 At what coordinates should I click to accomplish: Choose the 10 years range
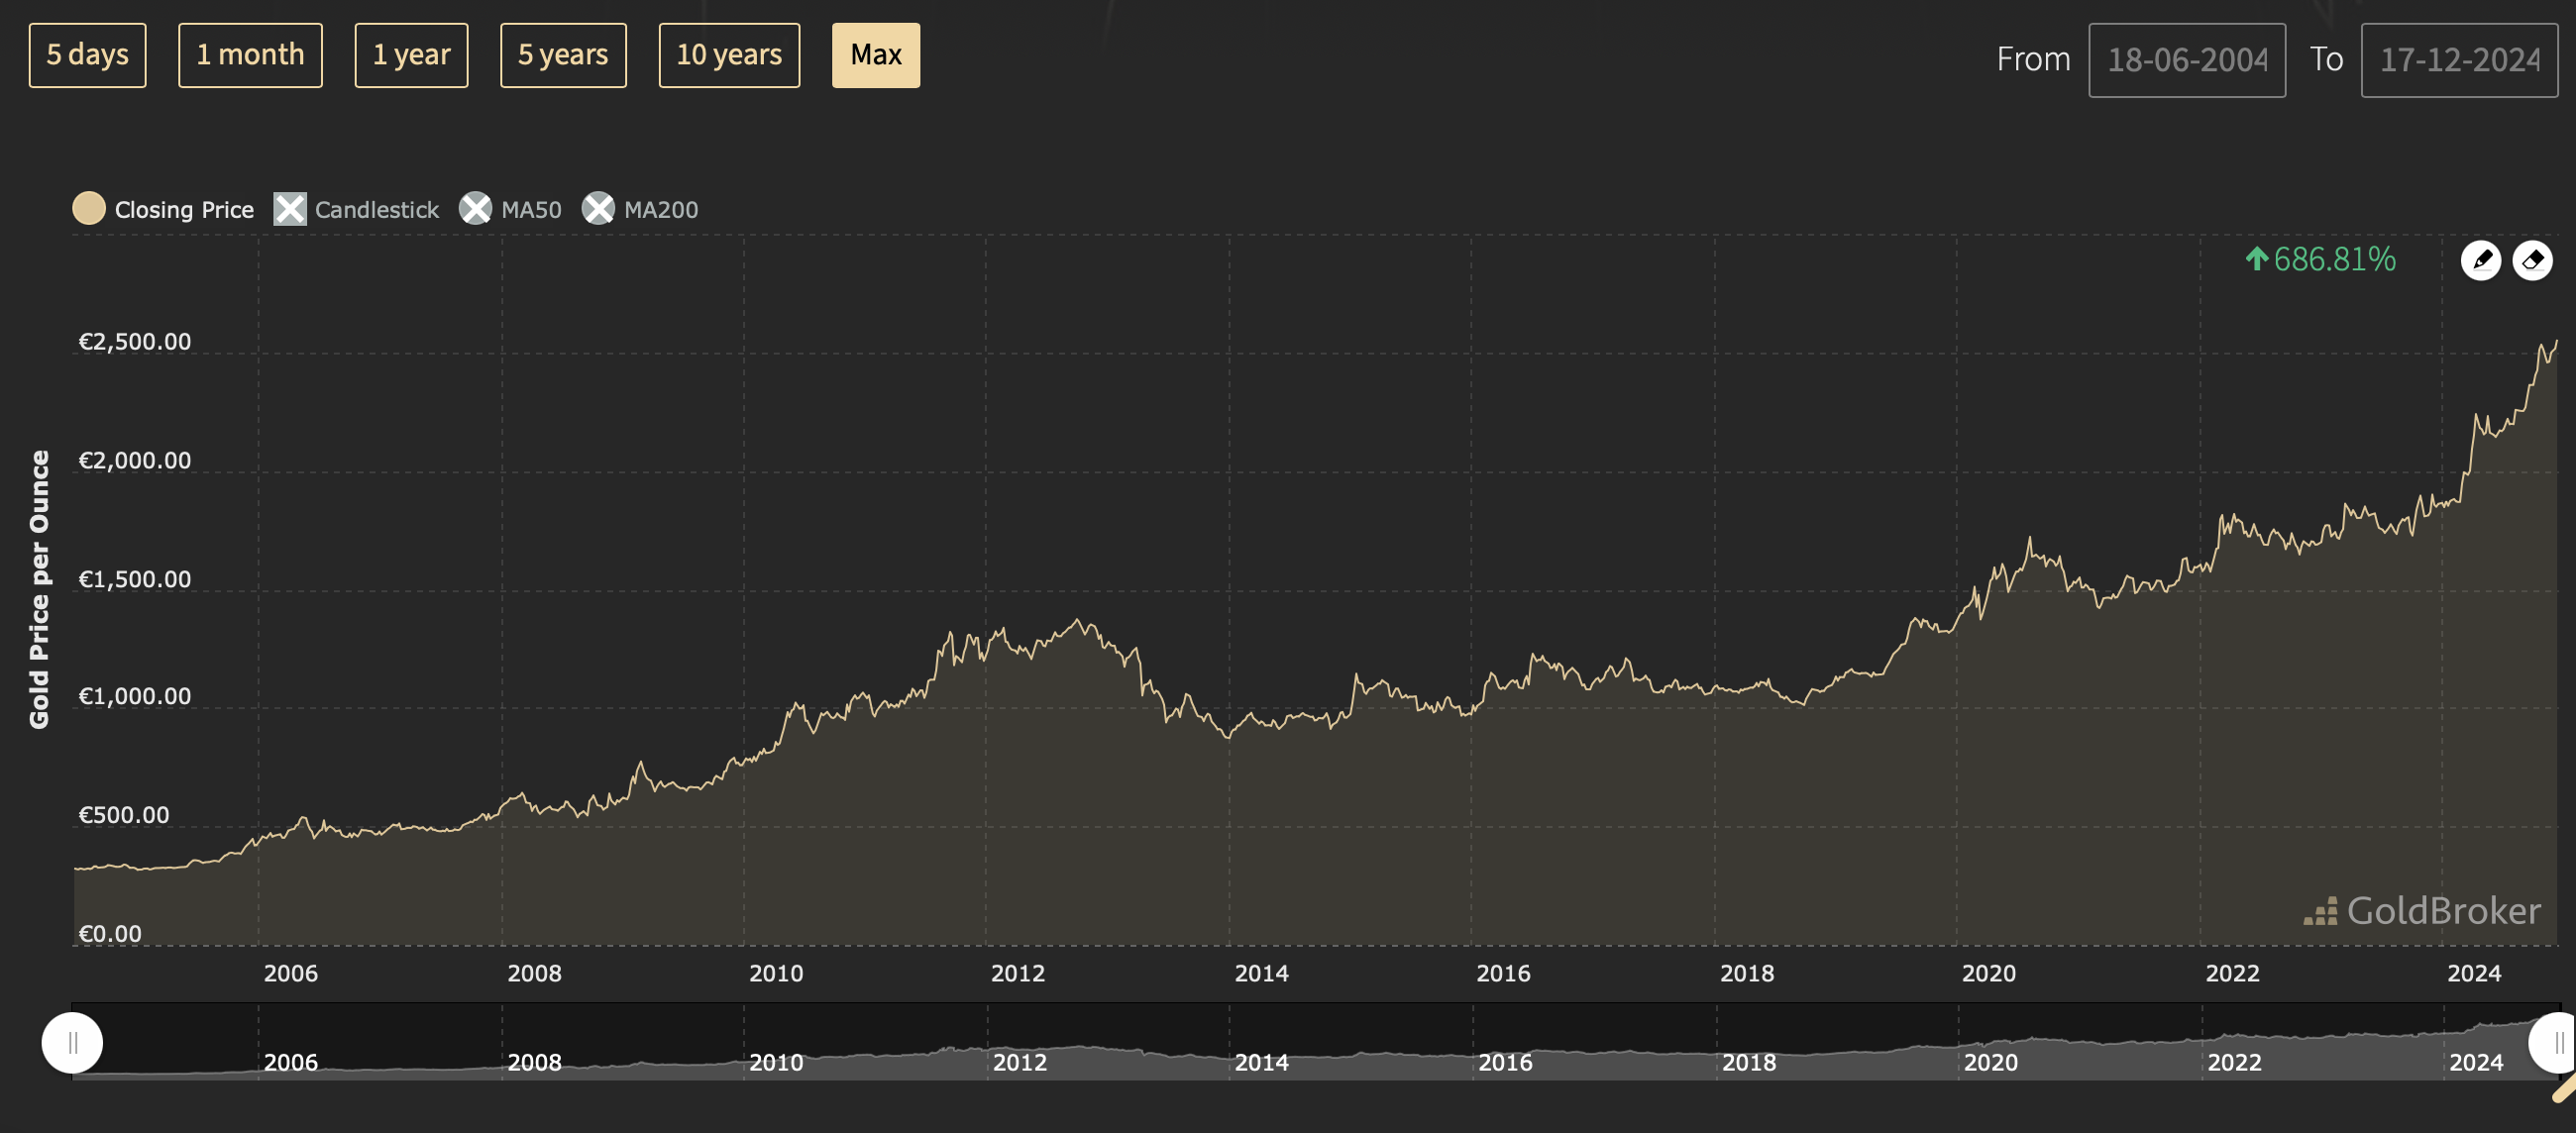pyautogui.click(x=729, y=55)
